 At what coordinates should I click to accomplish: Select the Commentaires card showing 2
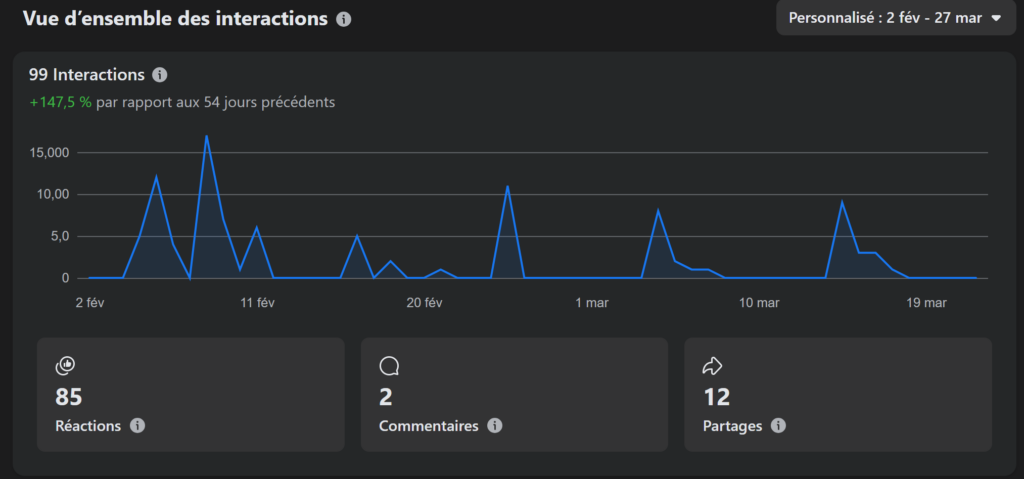(514, 395)
